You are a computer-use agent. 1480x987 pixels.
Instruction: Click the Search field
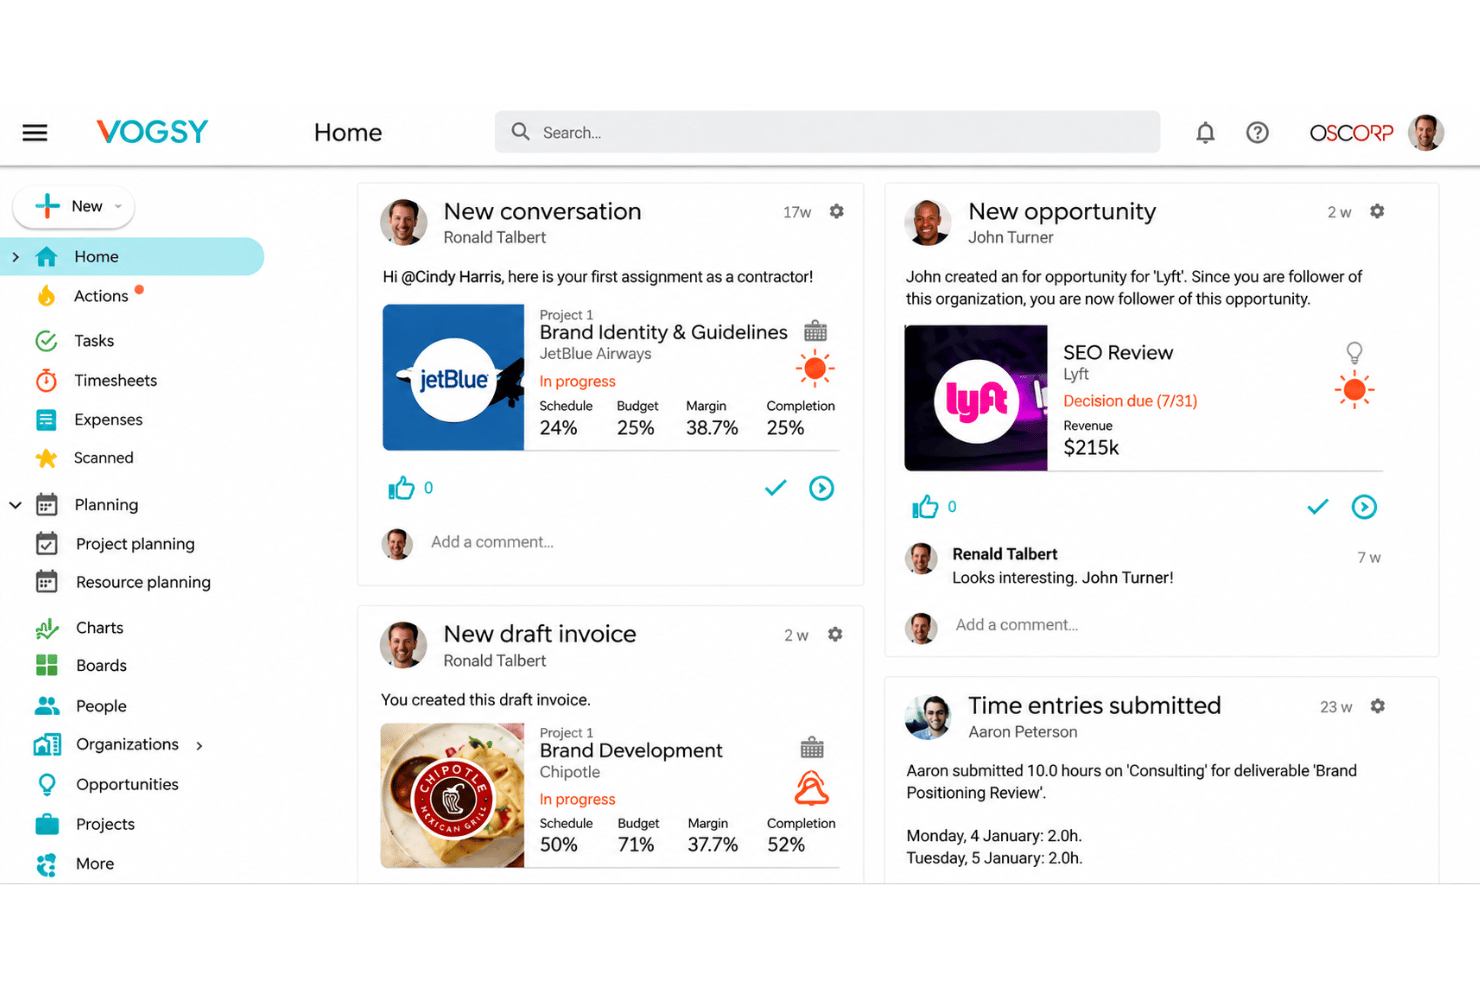click(827, 132)
